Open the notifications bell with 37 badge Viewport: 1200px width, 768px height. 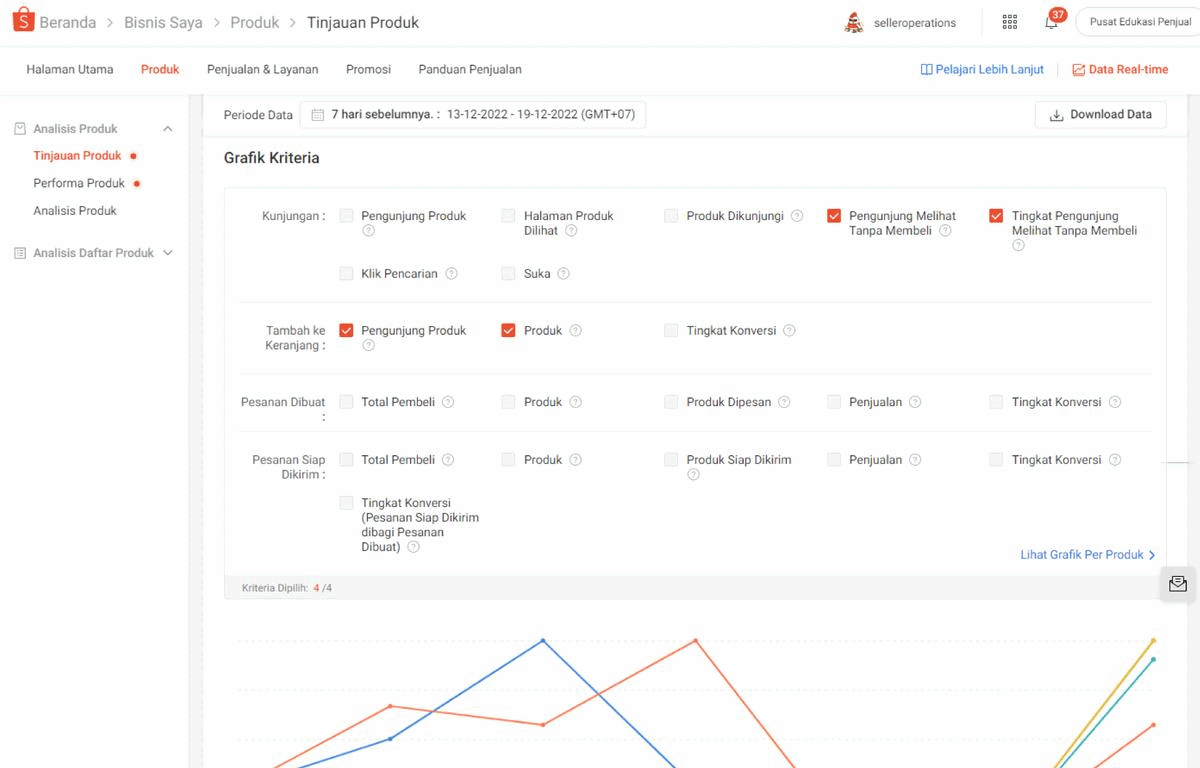point(1054,21)
